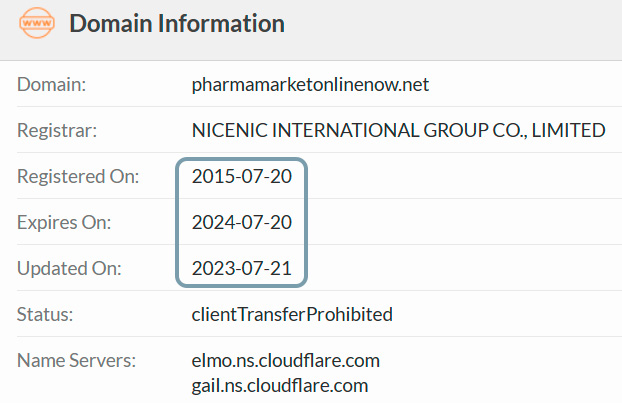Screen dimensions: 622x403
Task: Click the expiry date 2024-07-20
Action: (242, 223)
